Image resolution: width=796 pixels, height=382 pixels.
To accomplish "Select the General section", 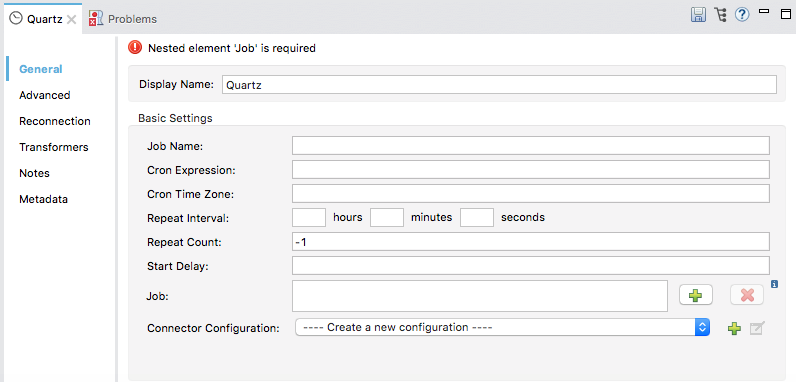I will (x=41, y=69).
